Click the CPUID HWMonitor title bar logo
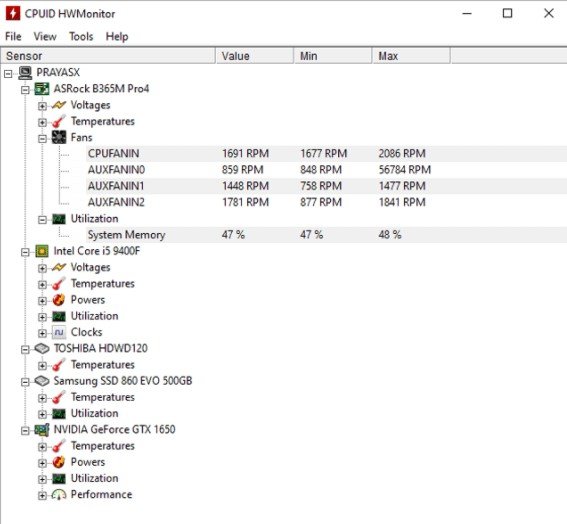Screen dimensions: 567x524 [13, 13]
